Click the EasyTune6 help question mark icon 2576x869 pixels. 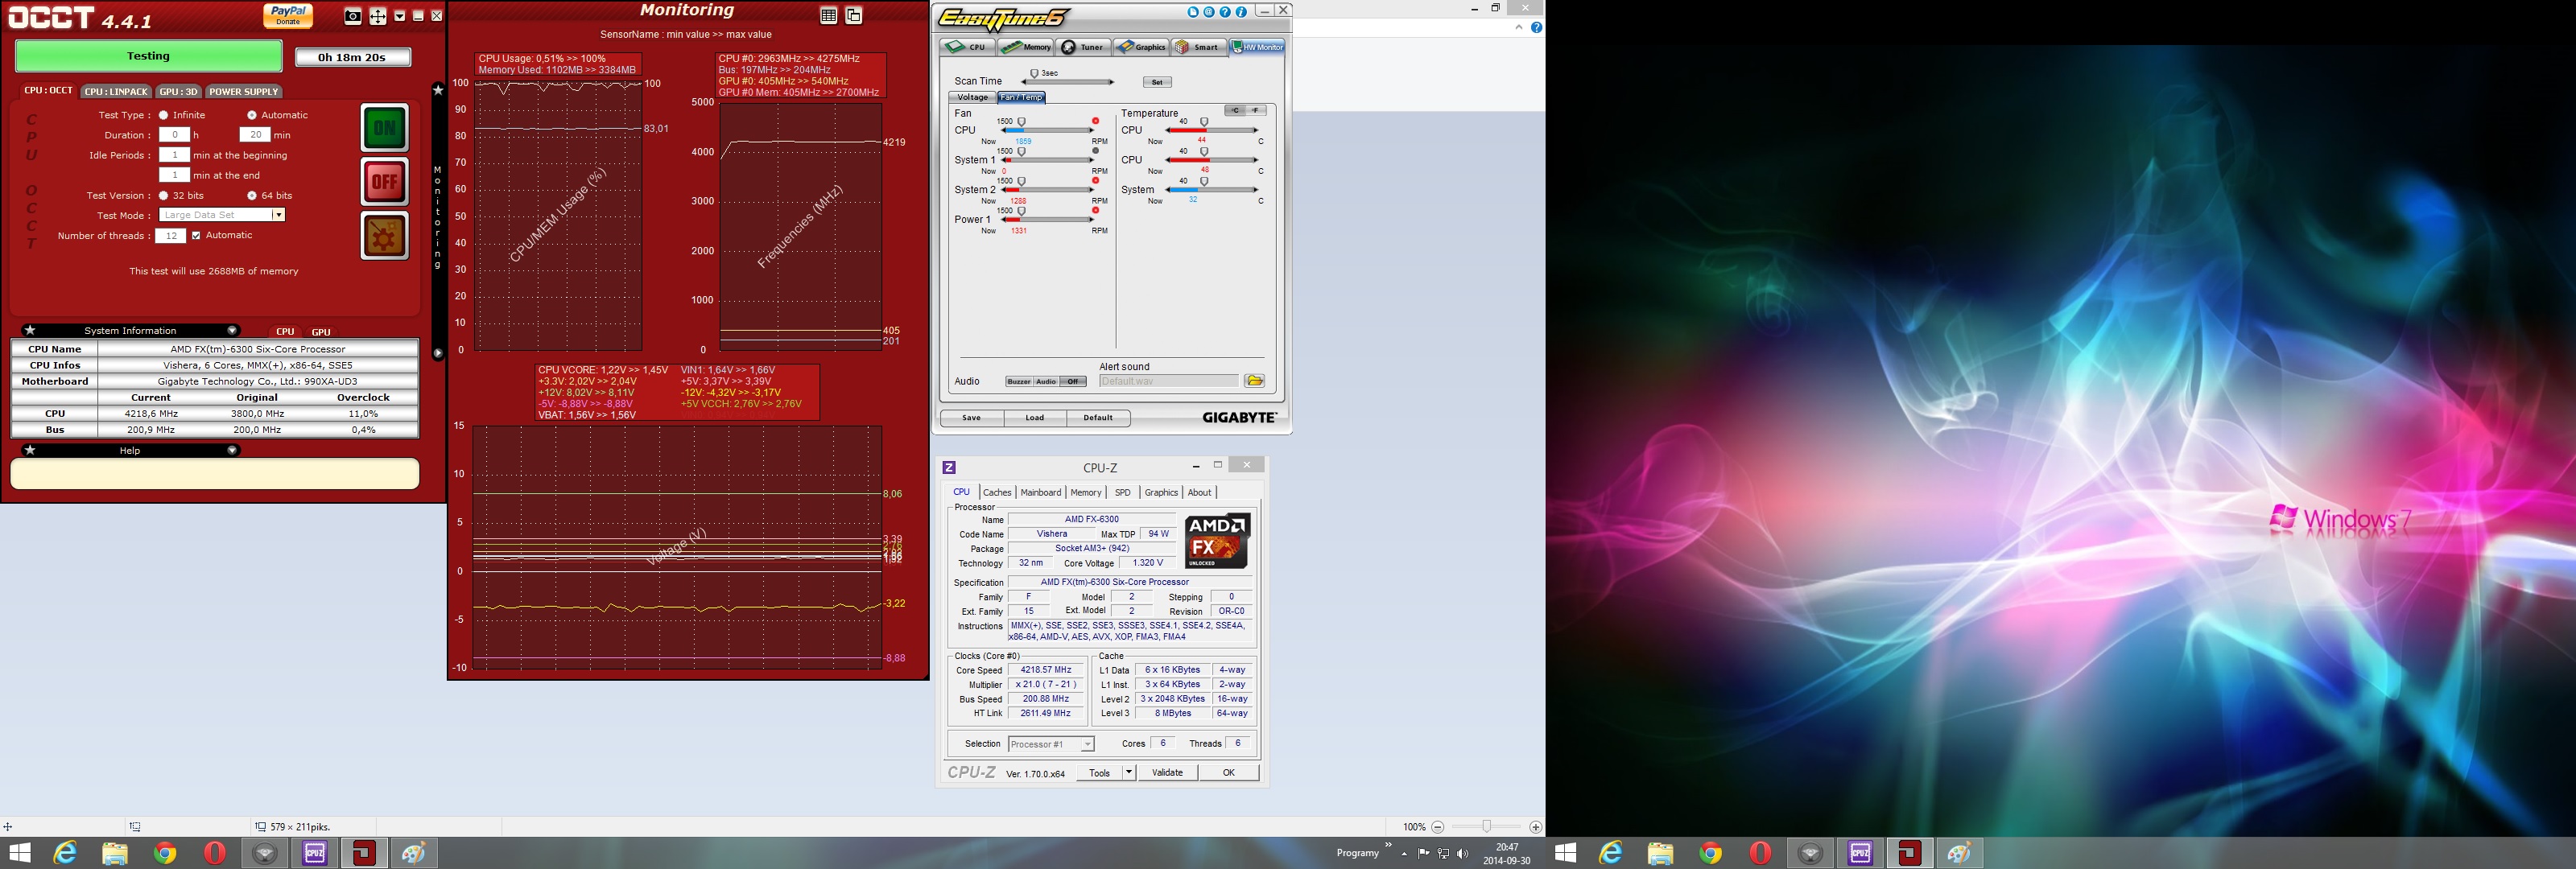1225,12
